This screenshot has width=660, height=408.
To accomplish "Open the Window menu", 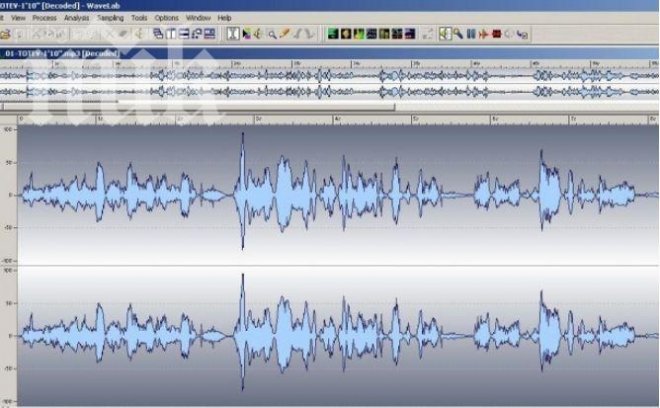I will (x=198, y=18).
